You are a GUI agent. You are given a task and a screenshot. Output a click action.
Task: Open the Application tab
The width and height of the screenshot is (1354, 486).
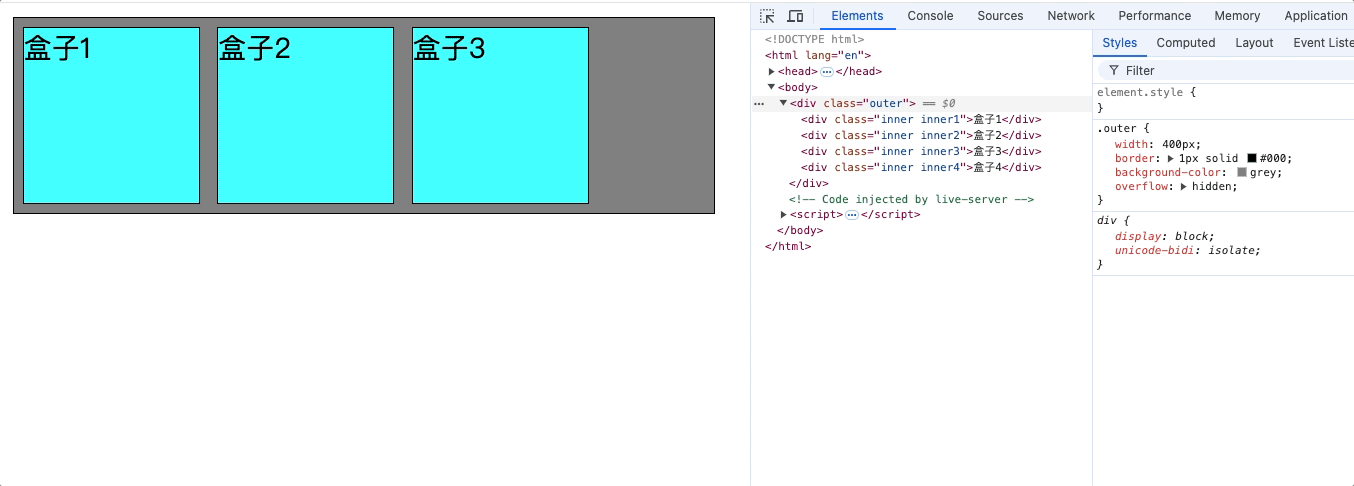[x=1315, y=16]
